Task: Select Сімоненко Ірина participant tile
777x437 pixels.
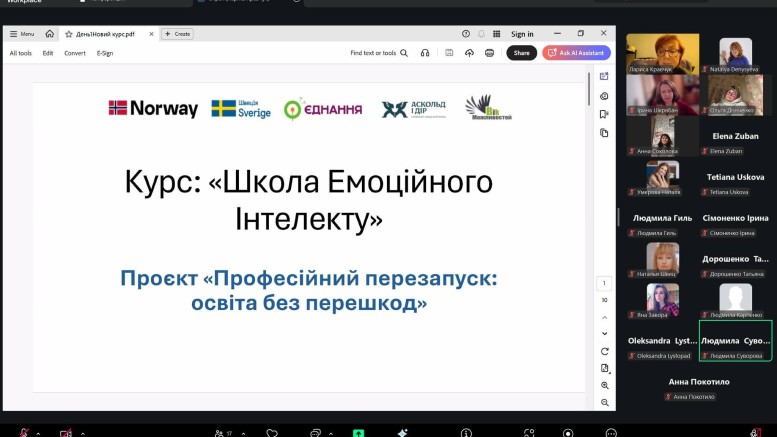Action: pos(735,218)
